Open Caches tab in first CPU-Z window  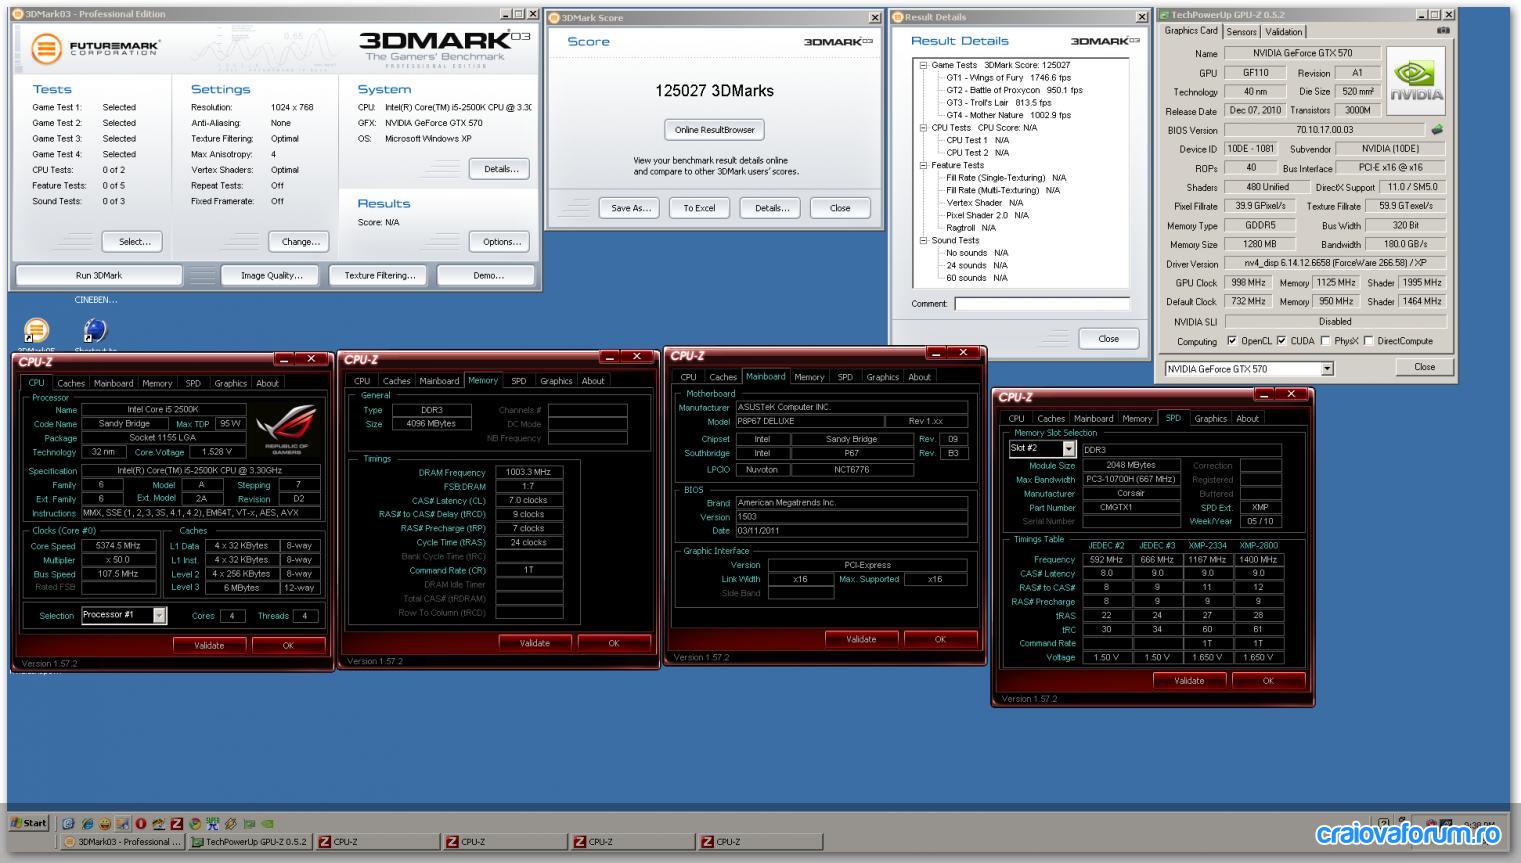click(x=71, y=383)
